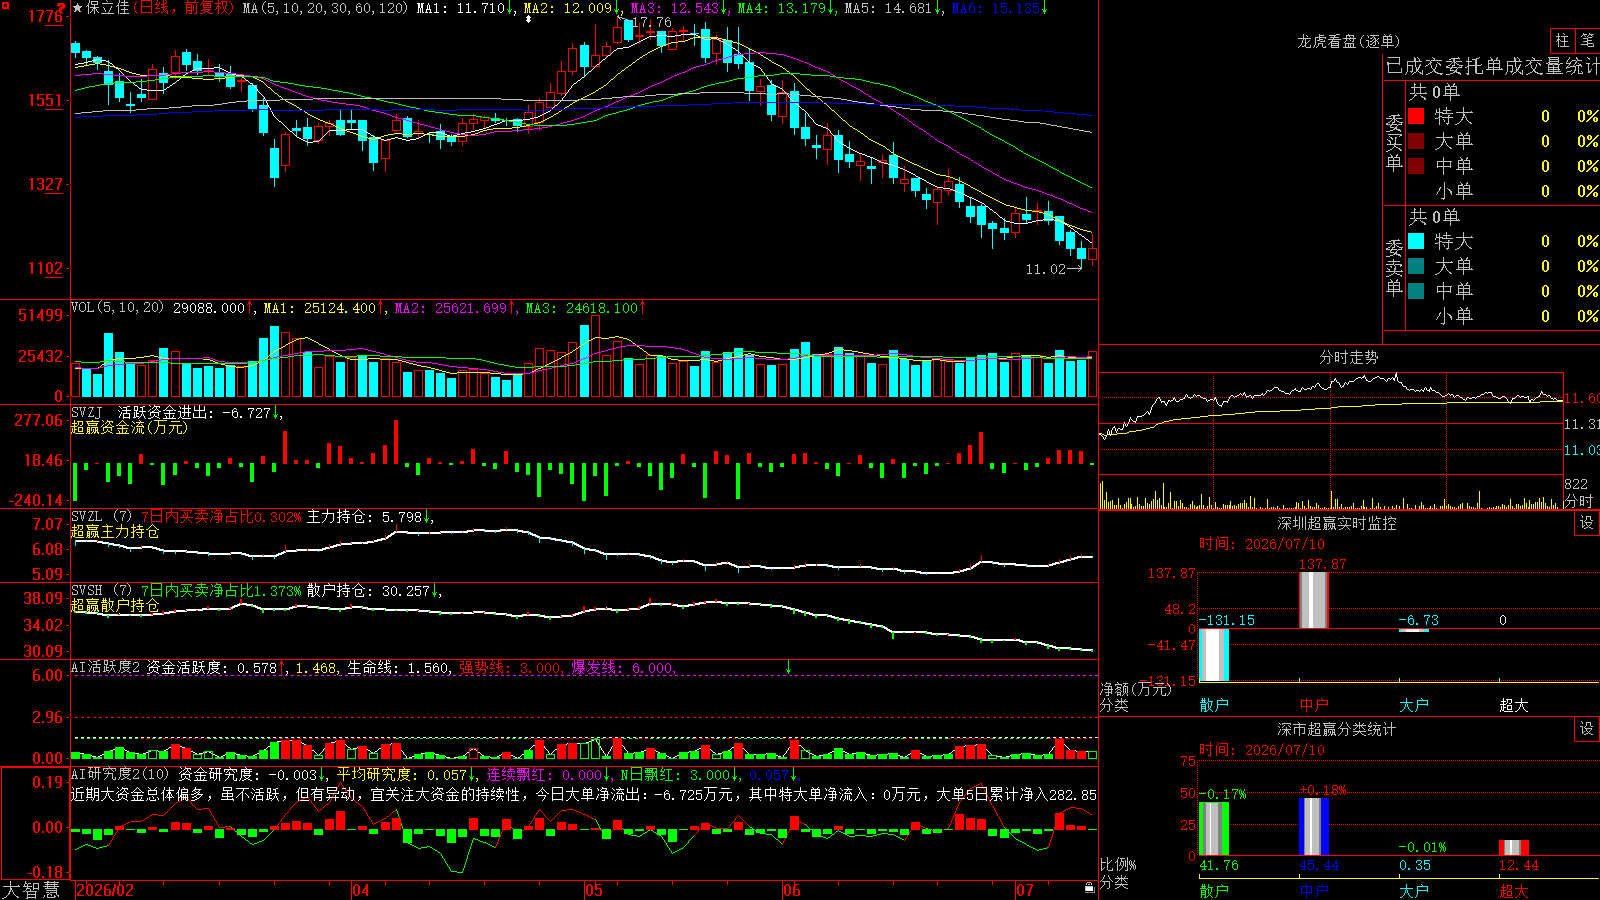Click the 超赢资金流(万元) label
1600x900 pixels.
[129, 427]
